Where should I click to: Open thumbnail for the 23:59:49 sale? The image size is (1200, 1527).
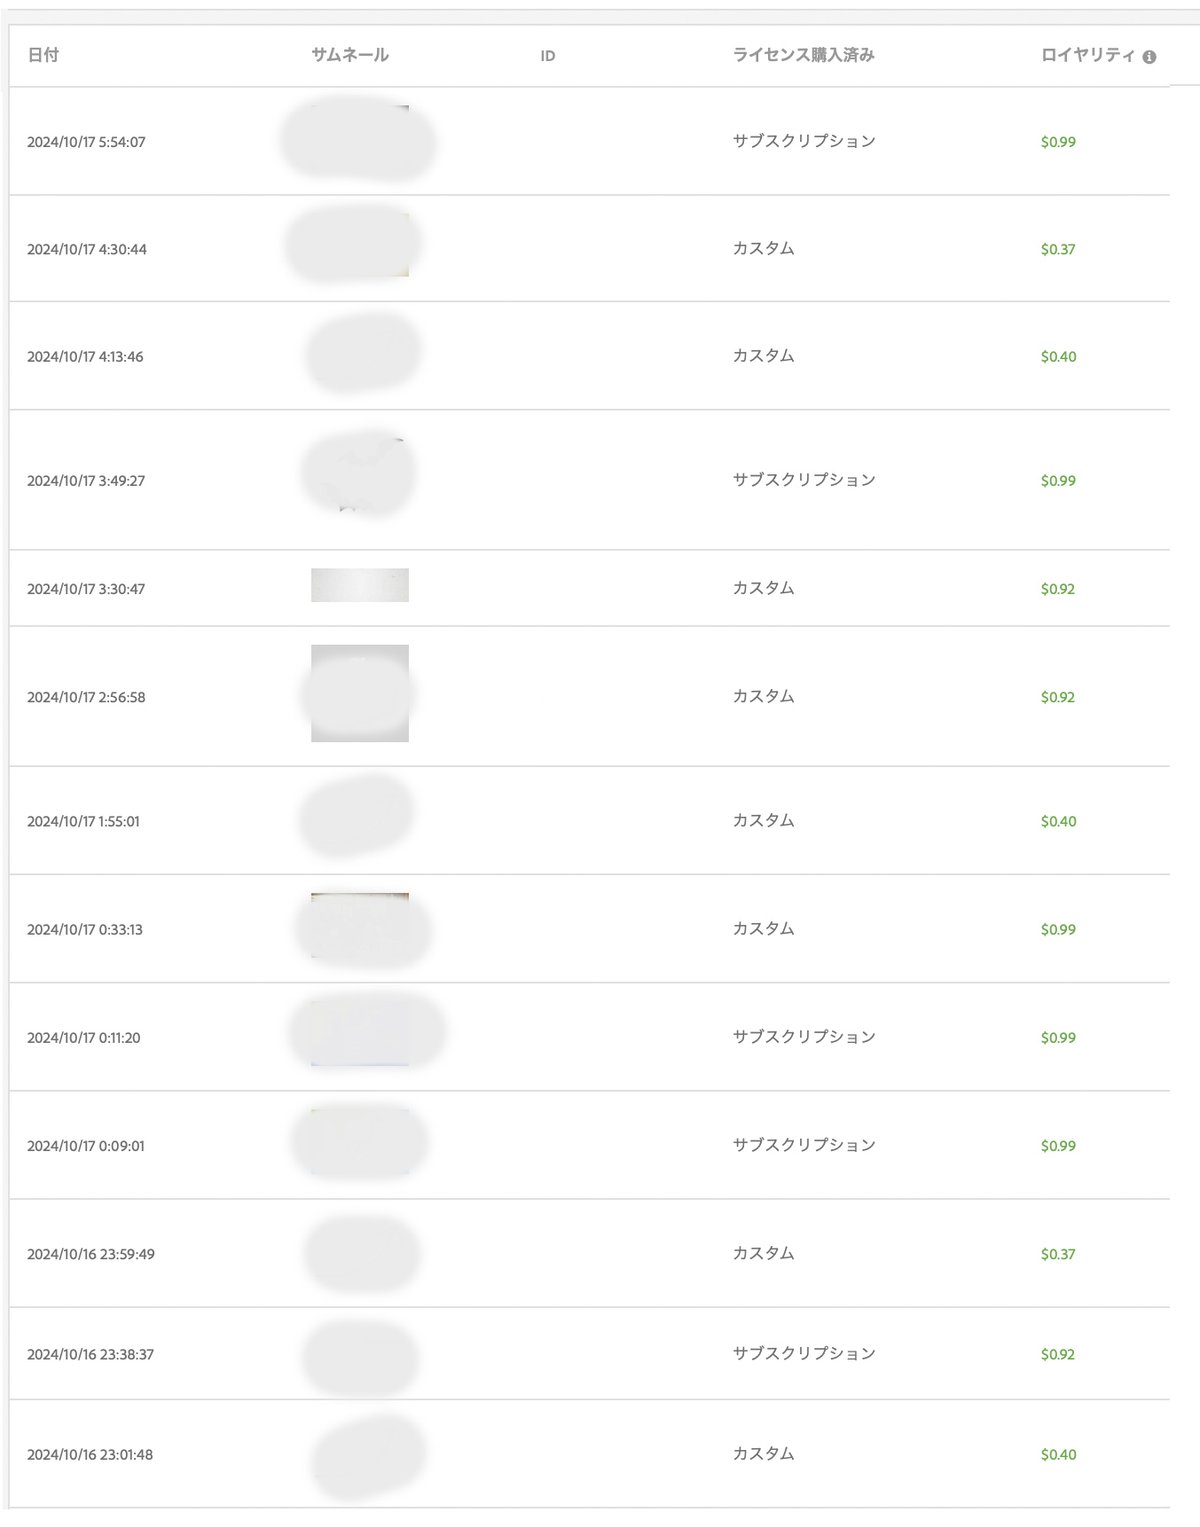[359, 1253]
